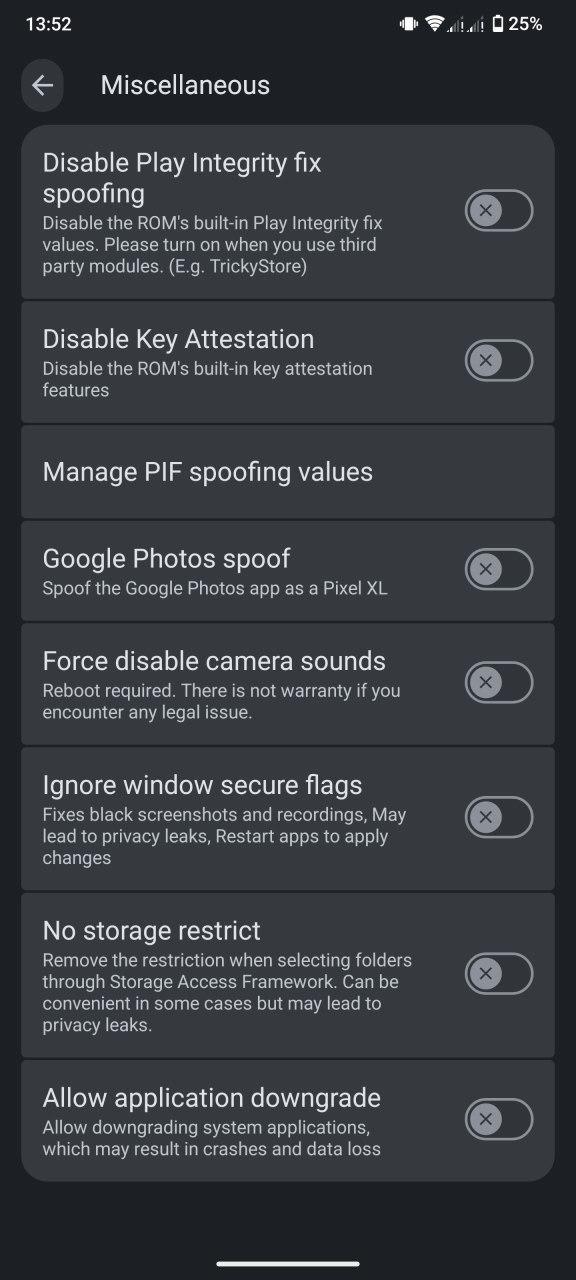
Task: Turn on No storage restrict toggle
Action: tap(499, 973)
